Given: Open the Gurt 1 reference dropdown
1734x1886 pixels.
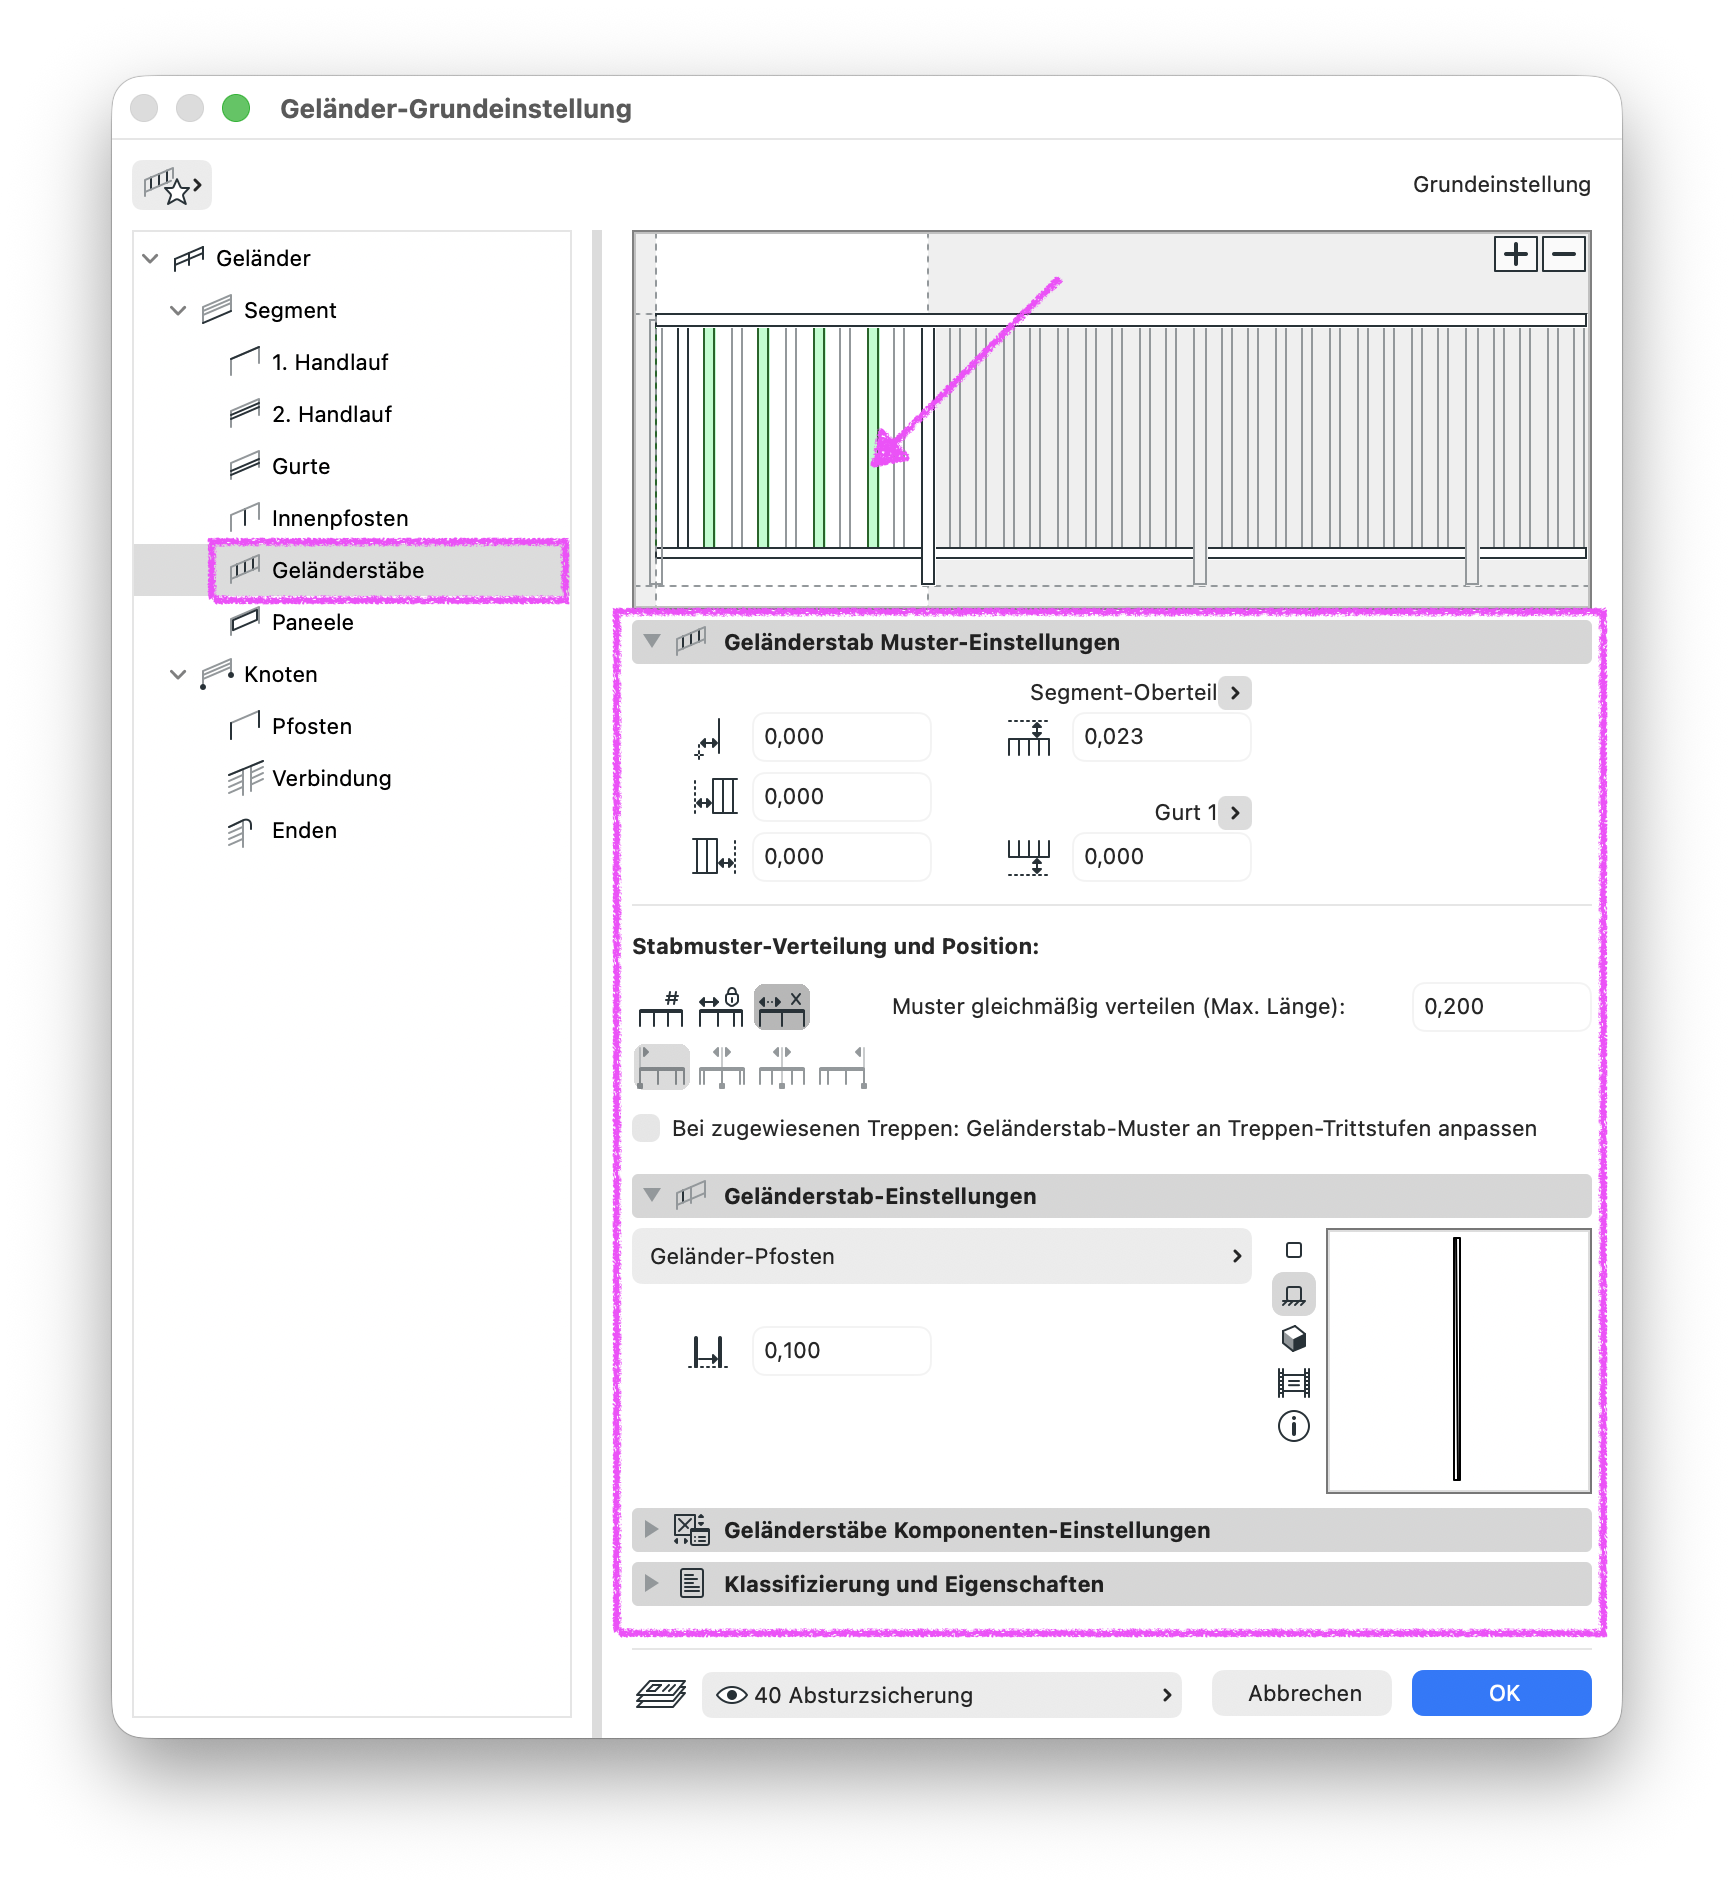Looking at the screenshot, I should (1236, 812).
